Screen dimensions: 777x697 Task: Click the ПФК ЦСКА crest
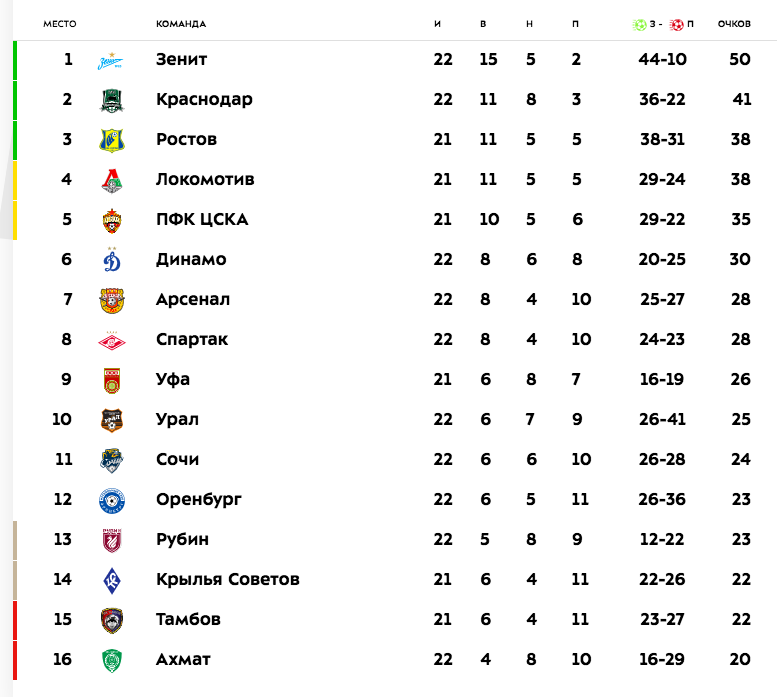point(112,220)
